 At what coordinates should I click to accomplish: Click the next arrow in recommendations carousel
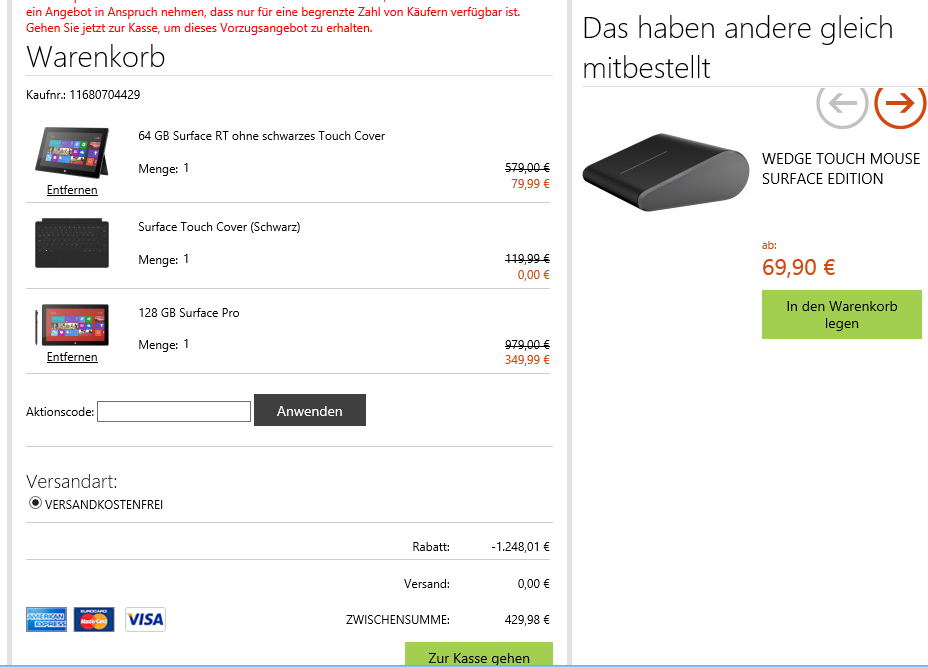coord(900,105)
